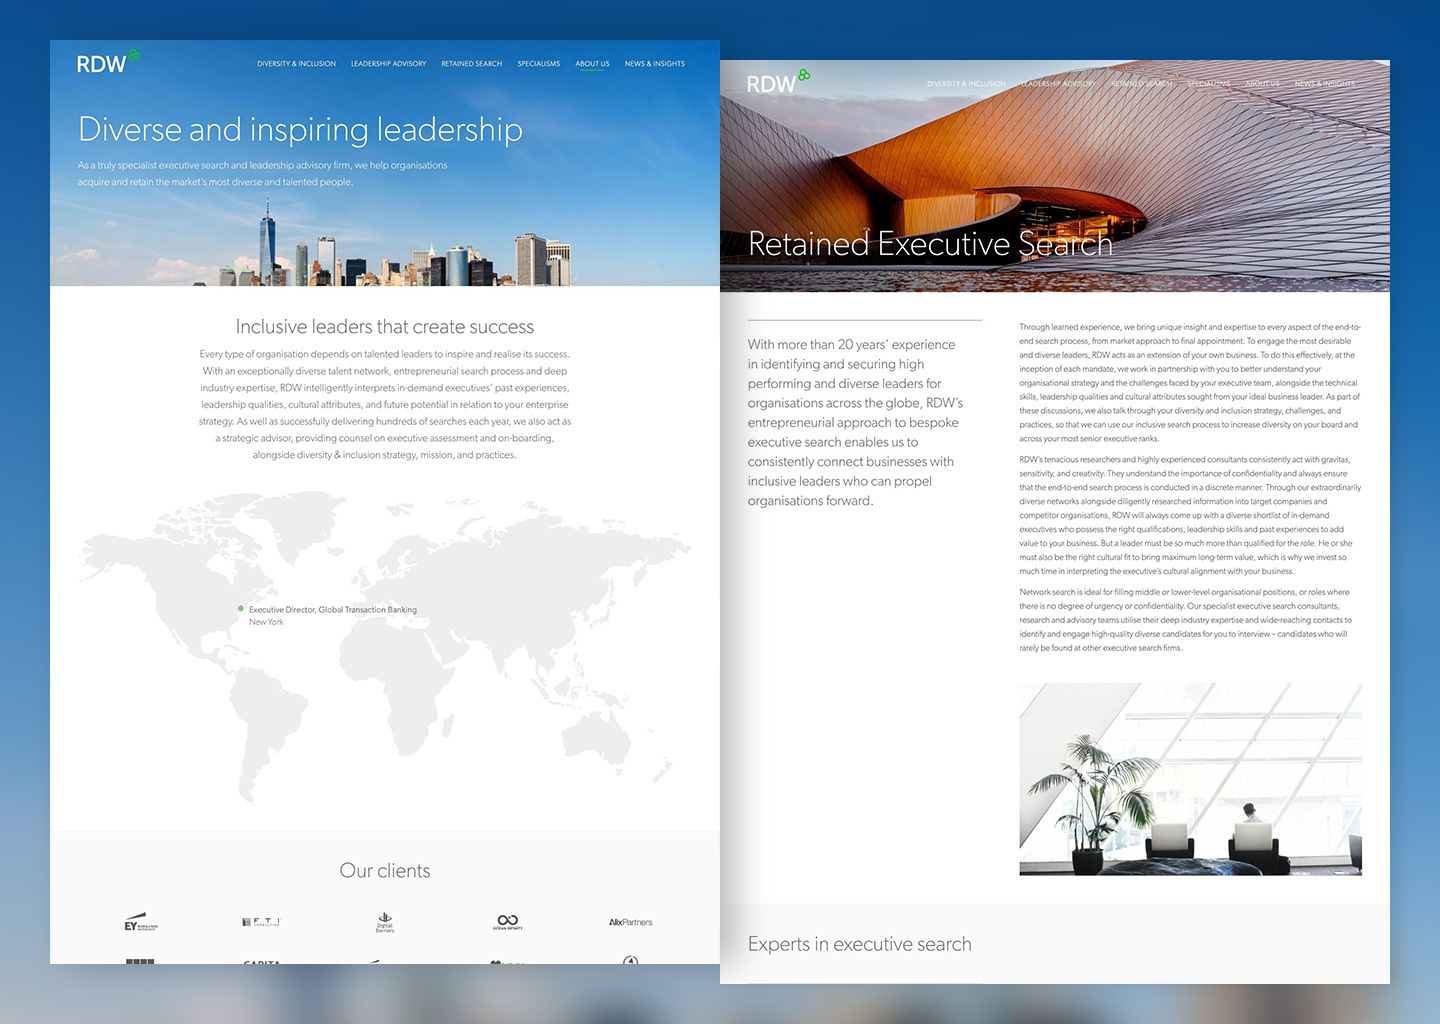This screenshot has width=1440, height=1024.
Task: Click the Executive Director, Global Transaction Banking label
Action: [x=333, y=609]
